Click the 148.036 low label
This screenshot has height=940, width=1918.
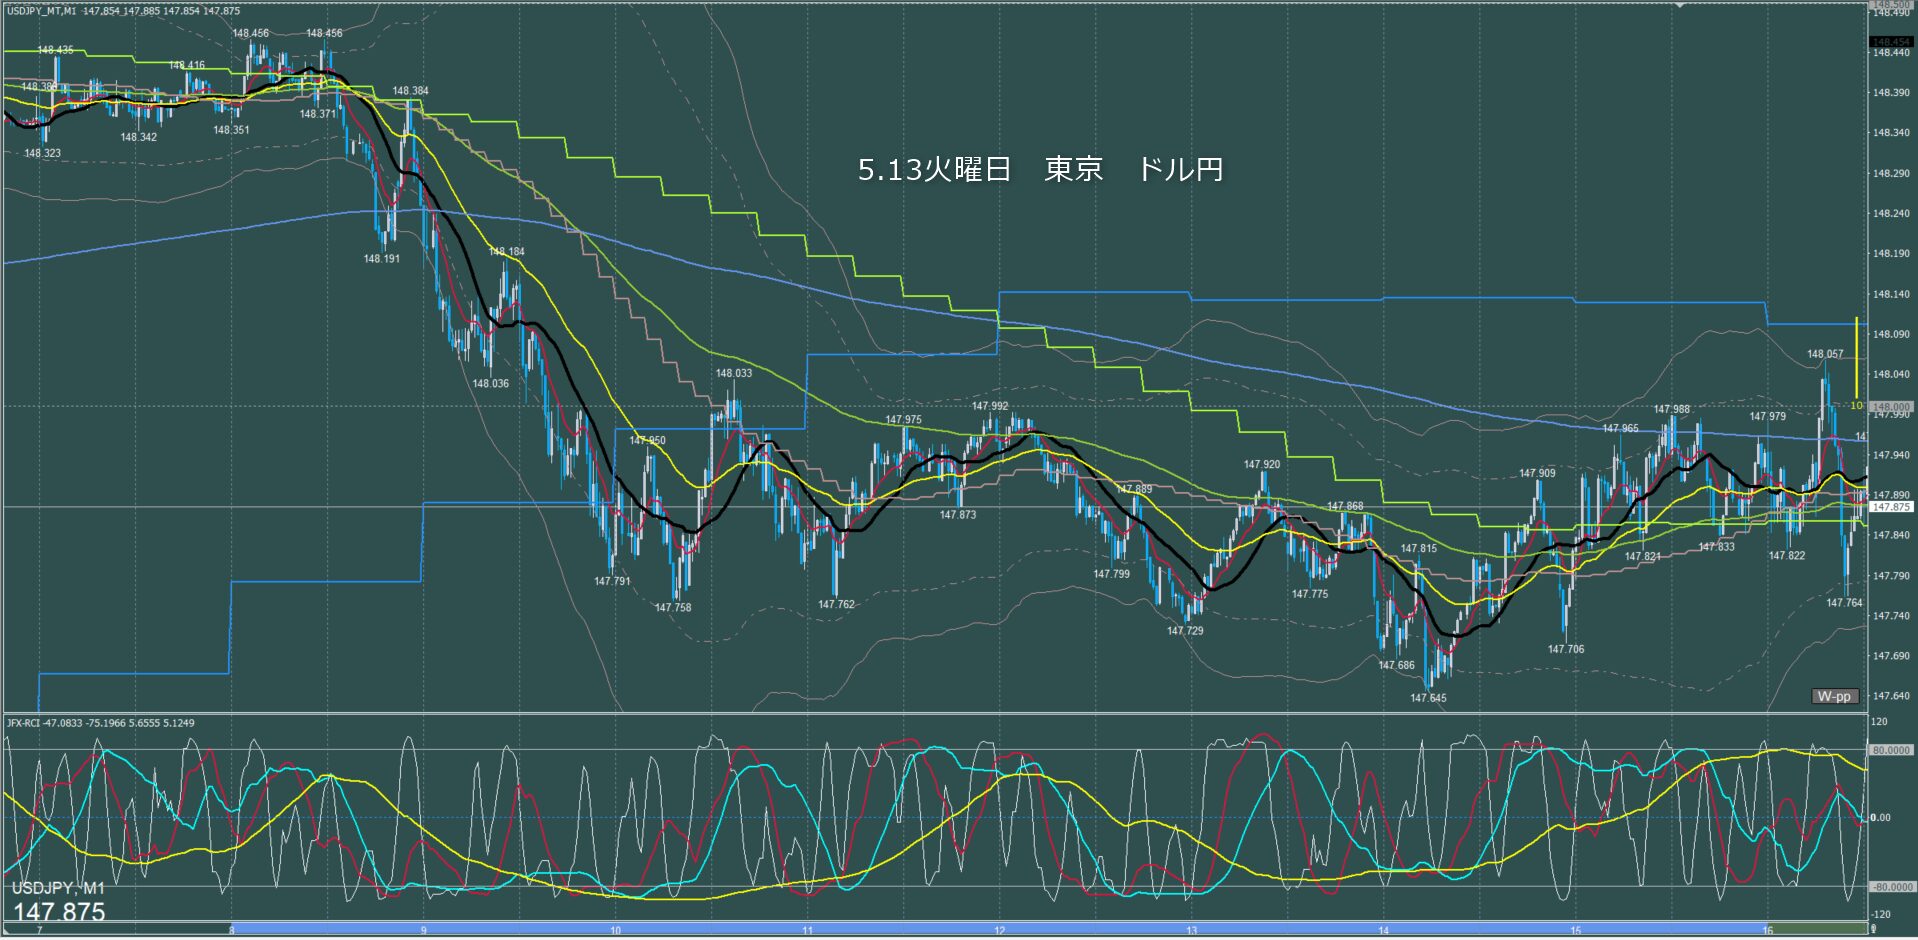491,384
